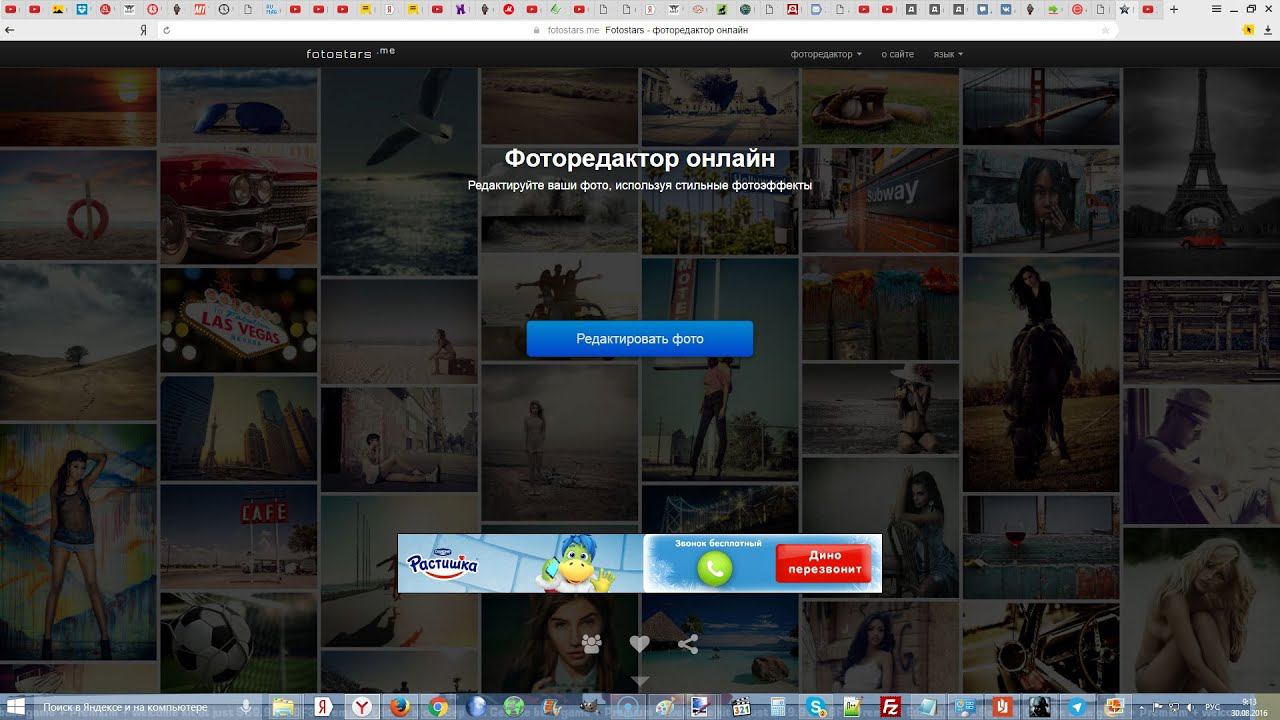
Task: Open the CAFE sign thumbnail
Action: (x=238, y=536)
